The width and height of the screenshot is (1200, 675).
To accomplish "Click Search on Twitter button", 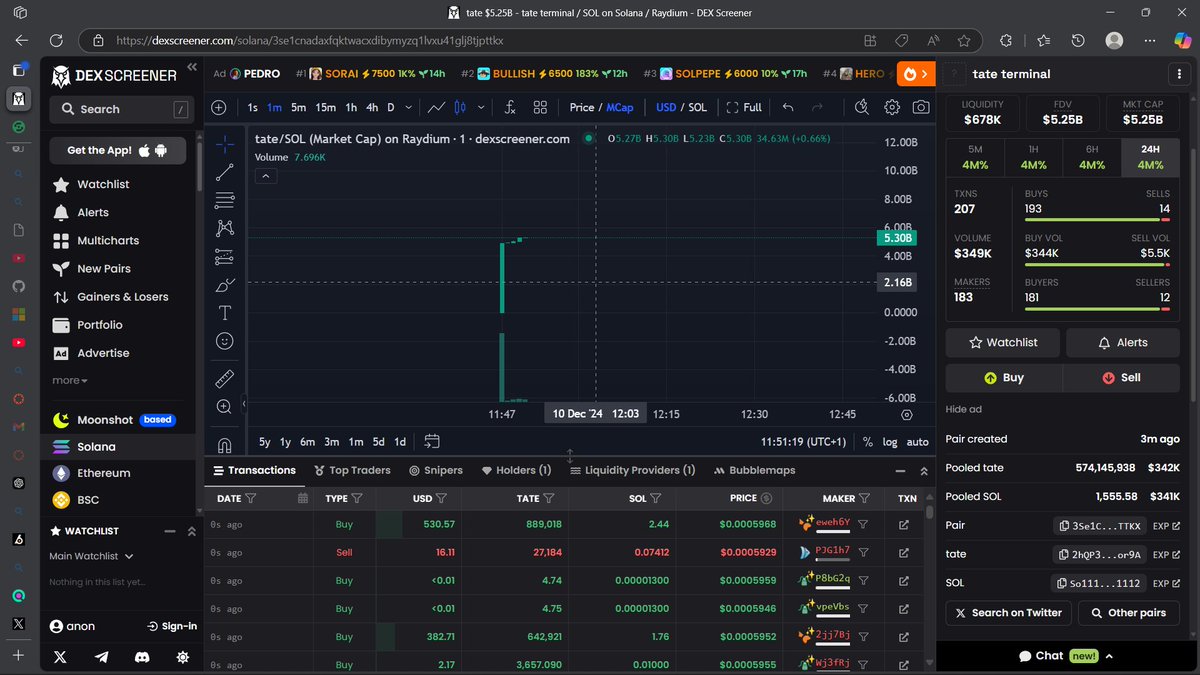I will click(x=1008, y=613).
